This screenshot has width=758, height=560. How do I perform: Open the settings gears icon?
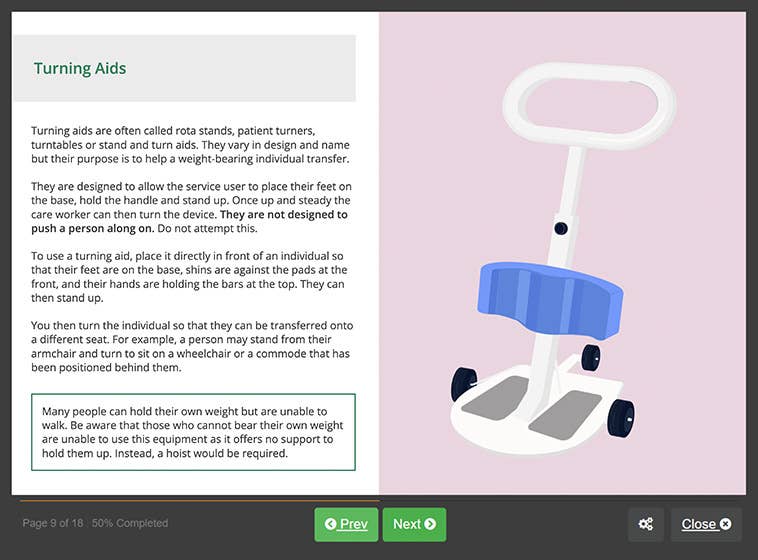tap(645, 524)
